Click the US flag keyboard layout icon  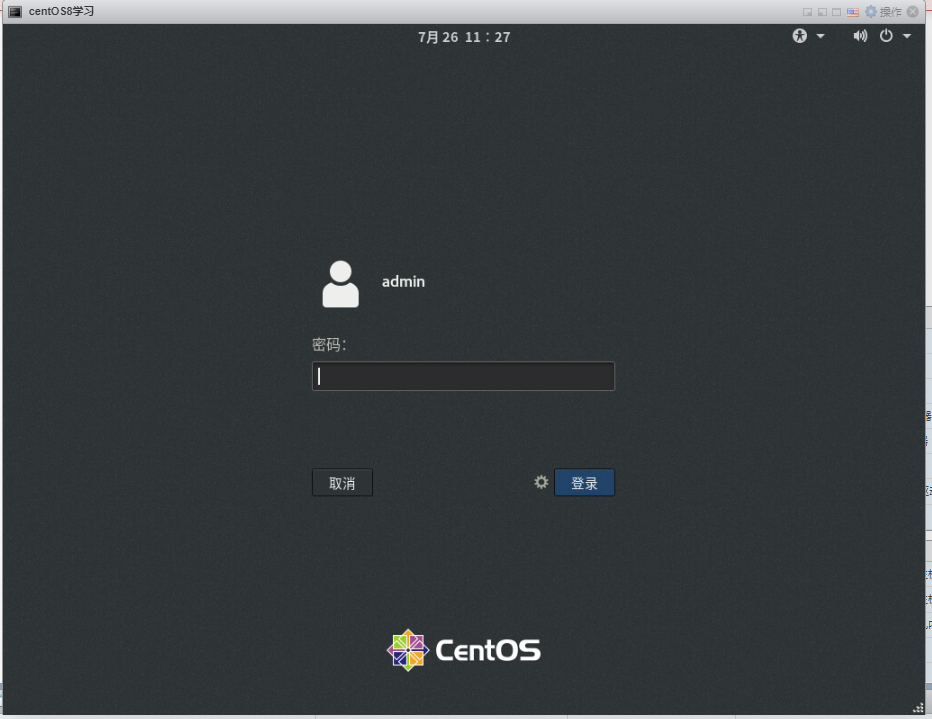coord(853,12)
